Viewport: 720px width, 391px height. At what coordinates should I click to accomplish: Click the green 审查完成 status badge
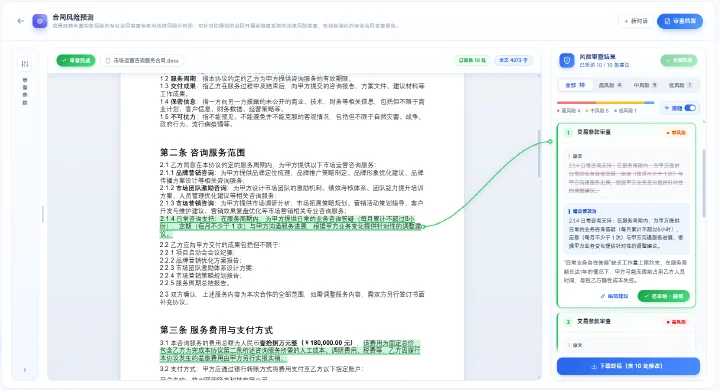click(x=76, y=61)
